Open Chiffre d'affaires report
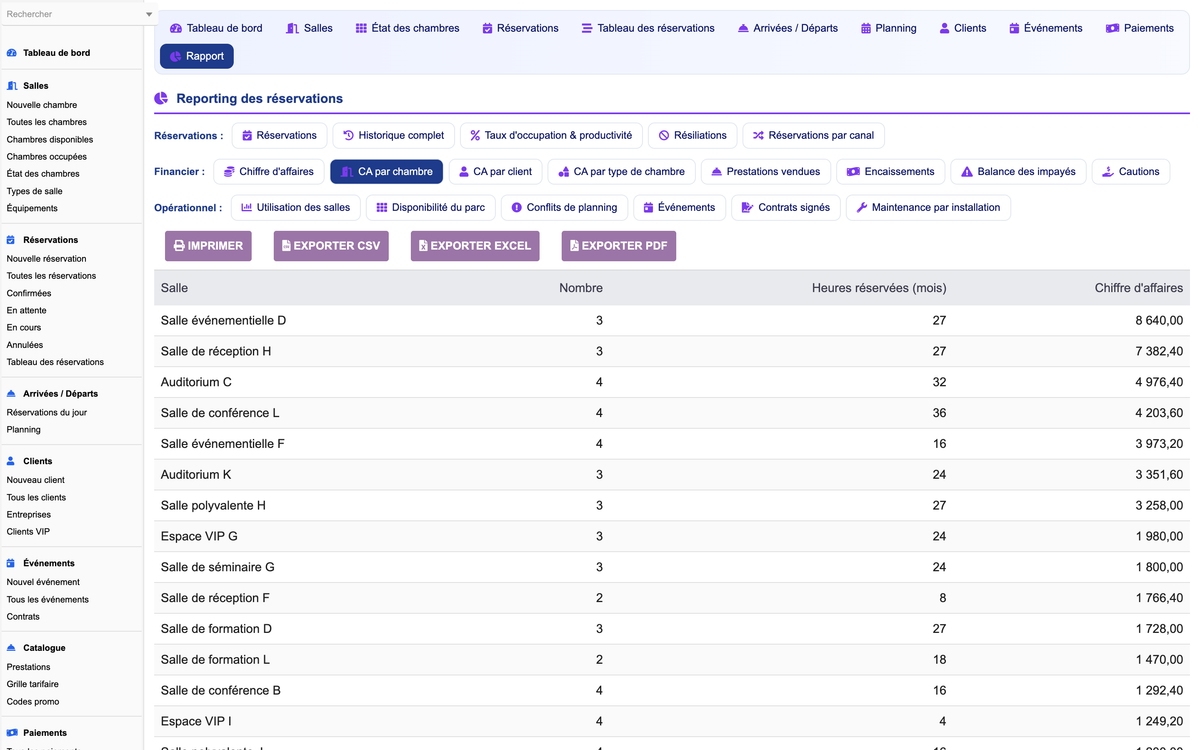This screenshot has width=1200, height=750. pos(268,171)
